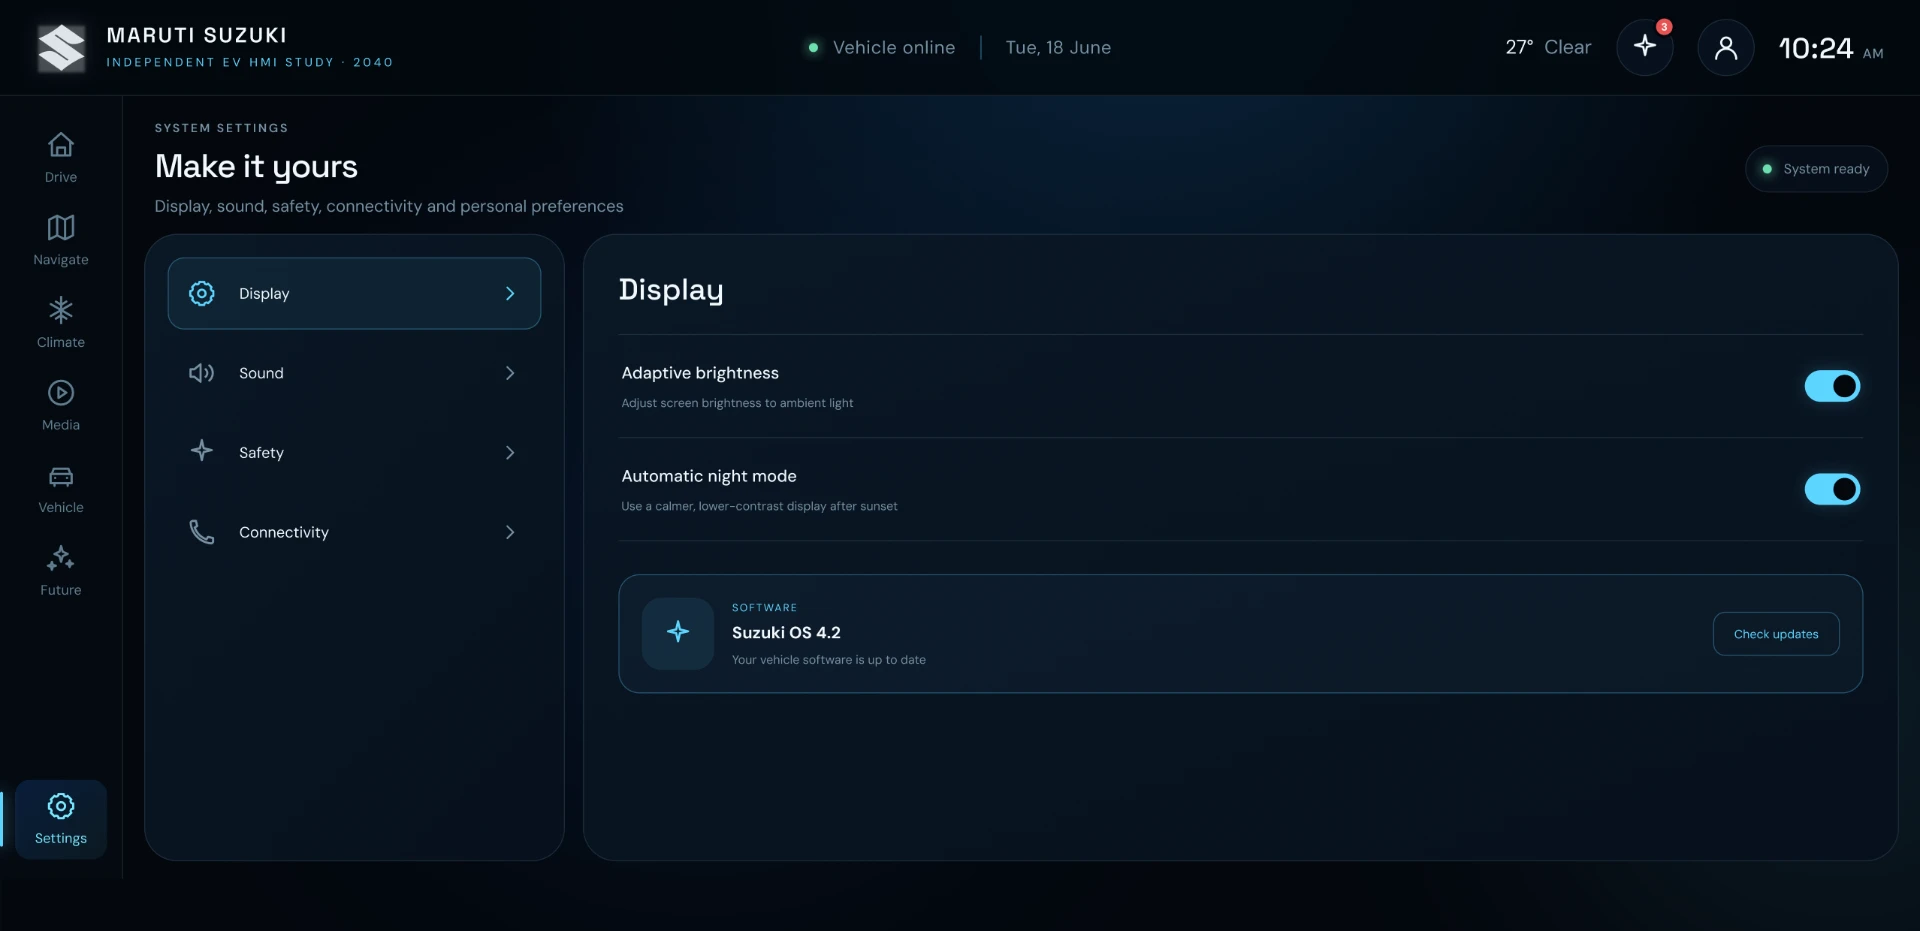Open the Navigate map icon
This screenshot has height=931, width=1920.
pos(61,227)
